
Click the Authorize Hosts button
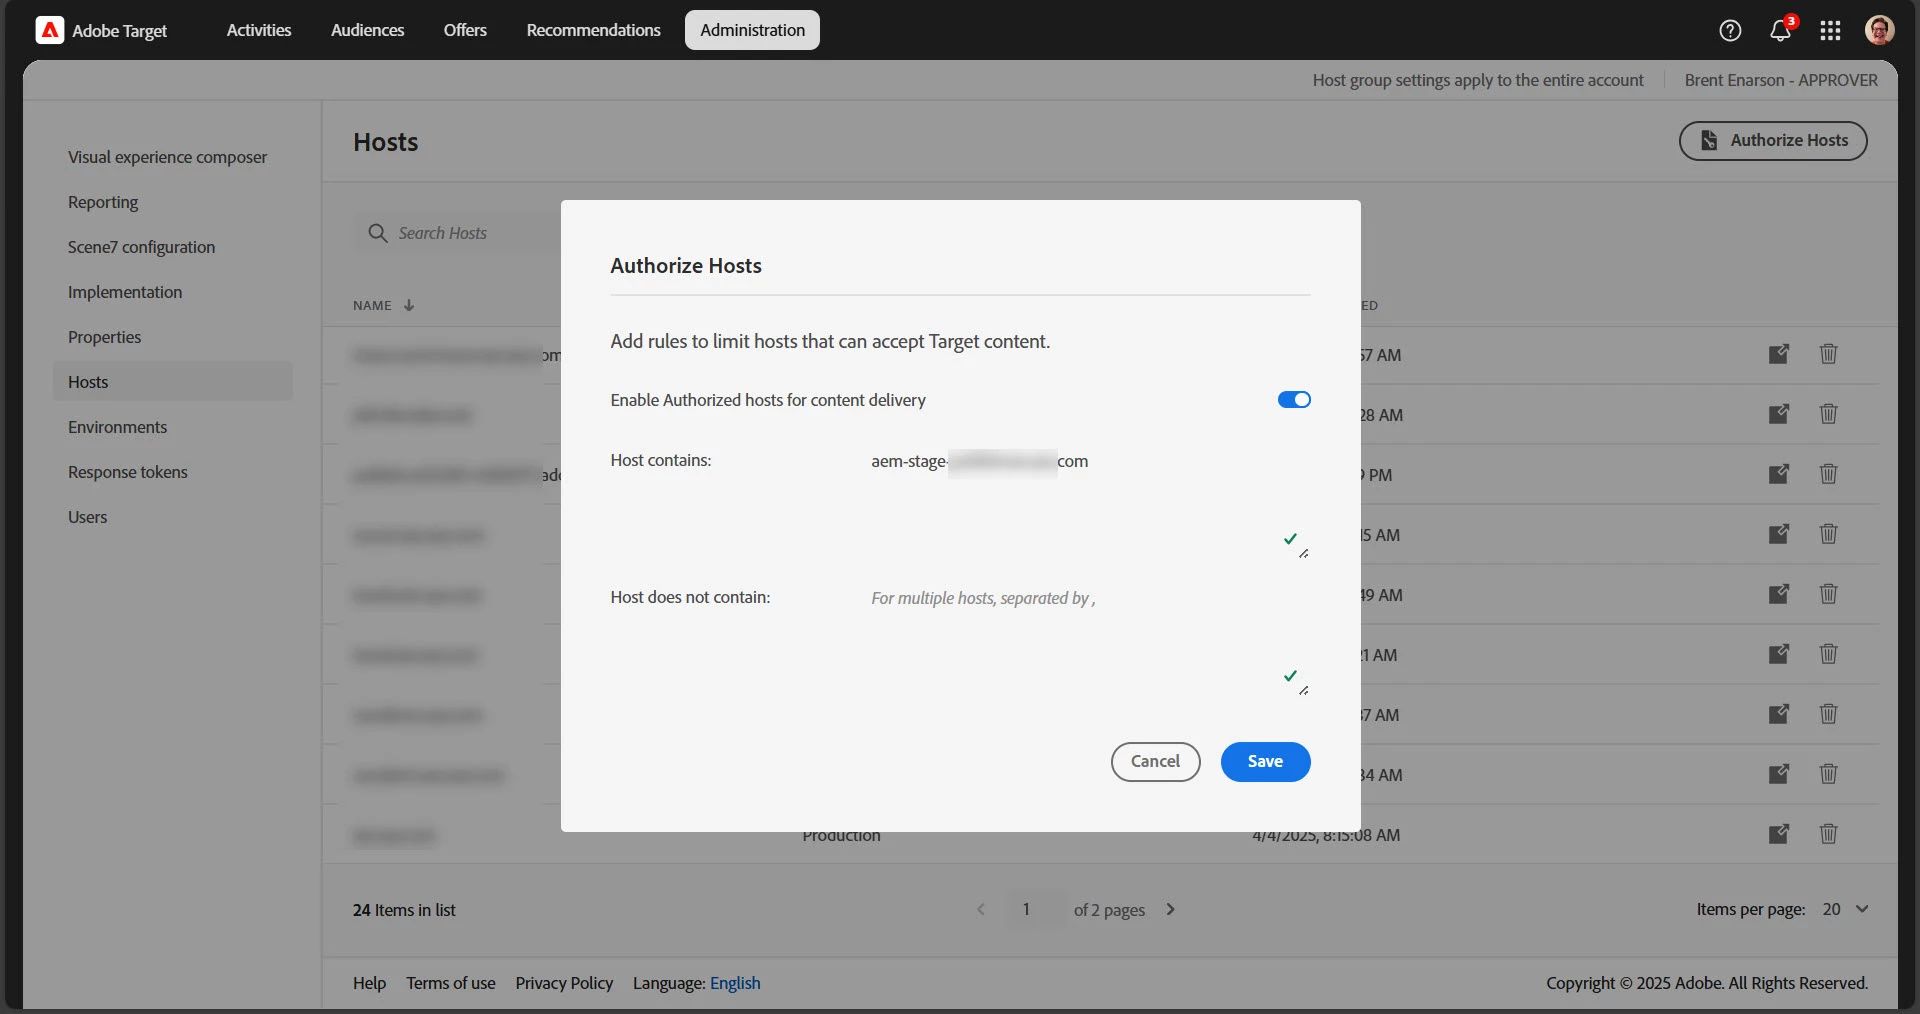point(1773,141)
